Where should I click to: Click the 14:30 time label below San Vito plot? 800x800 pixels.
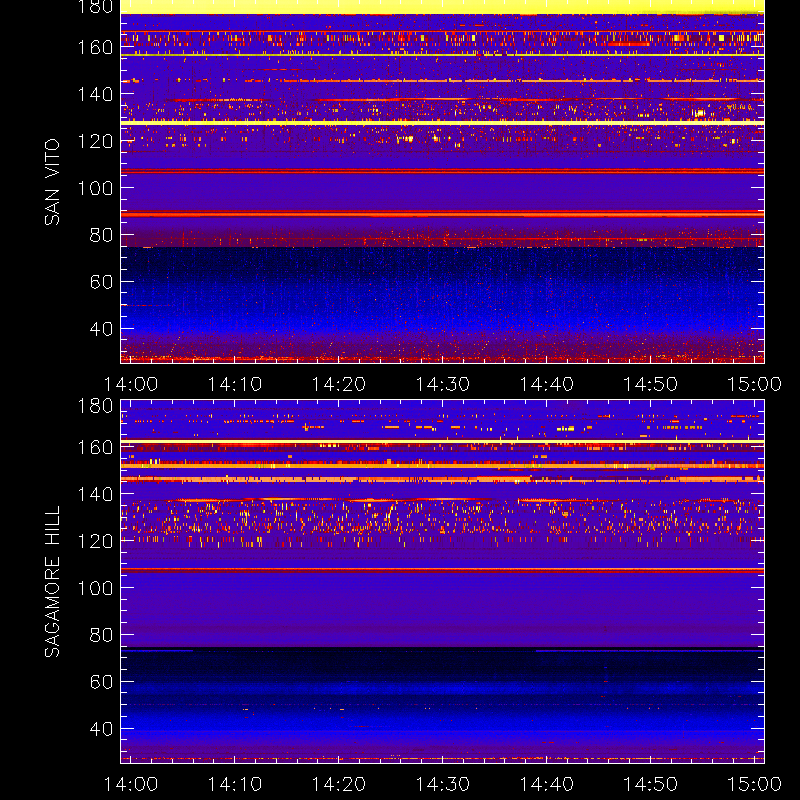442,384
